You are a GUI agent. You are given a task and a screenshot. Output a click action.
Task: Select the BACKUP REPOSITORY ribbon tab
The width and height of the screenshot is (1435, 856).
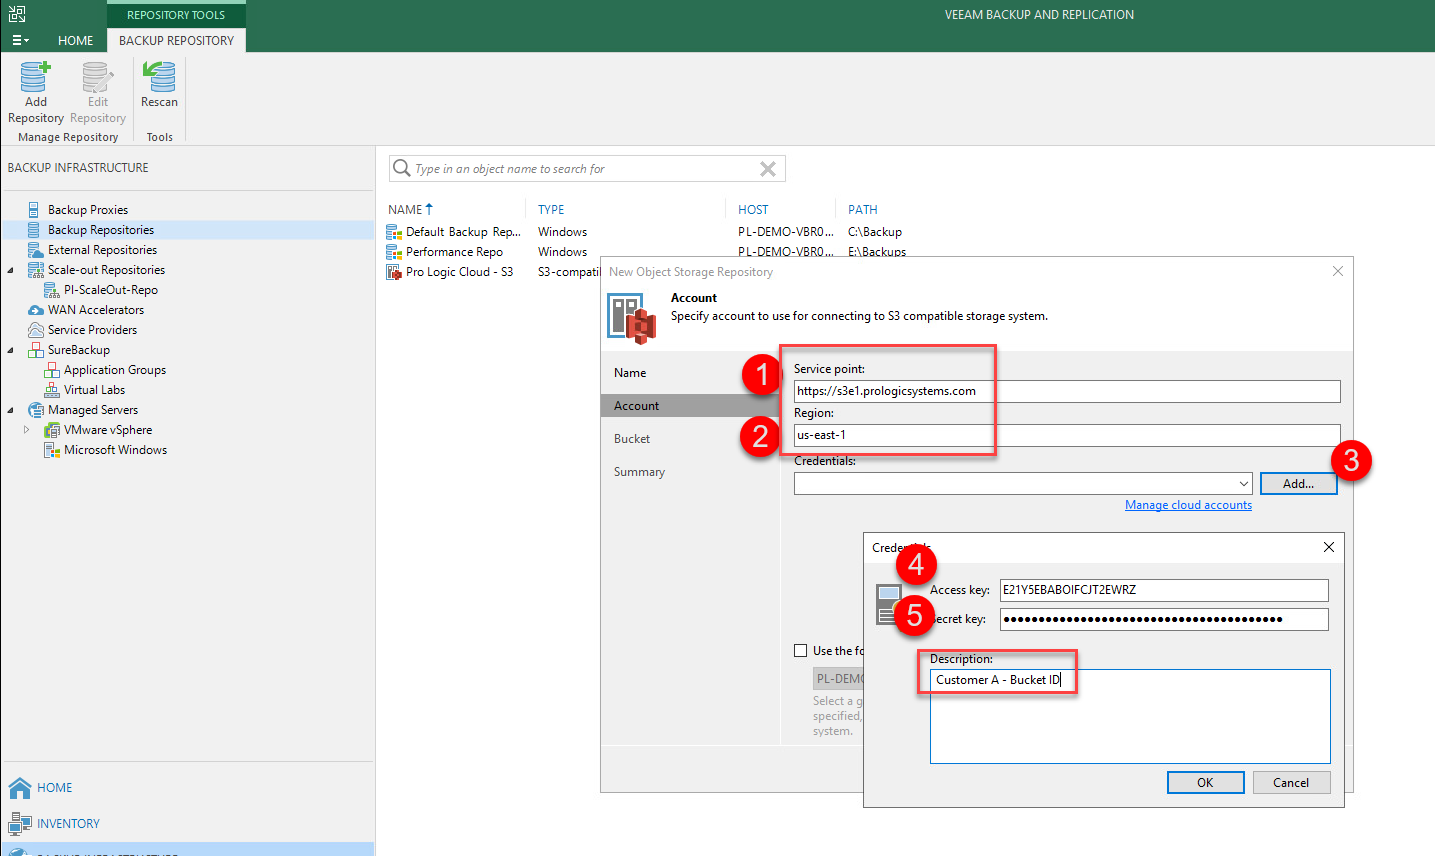click(x=176, y=40)
